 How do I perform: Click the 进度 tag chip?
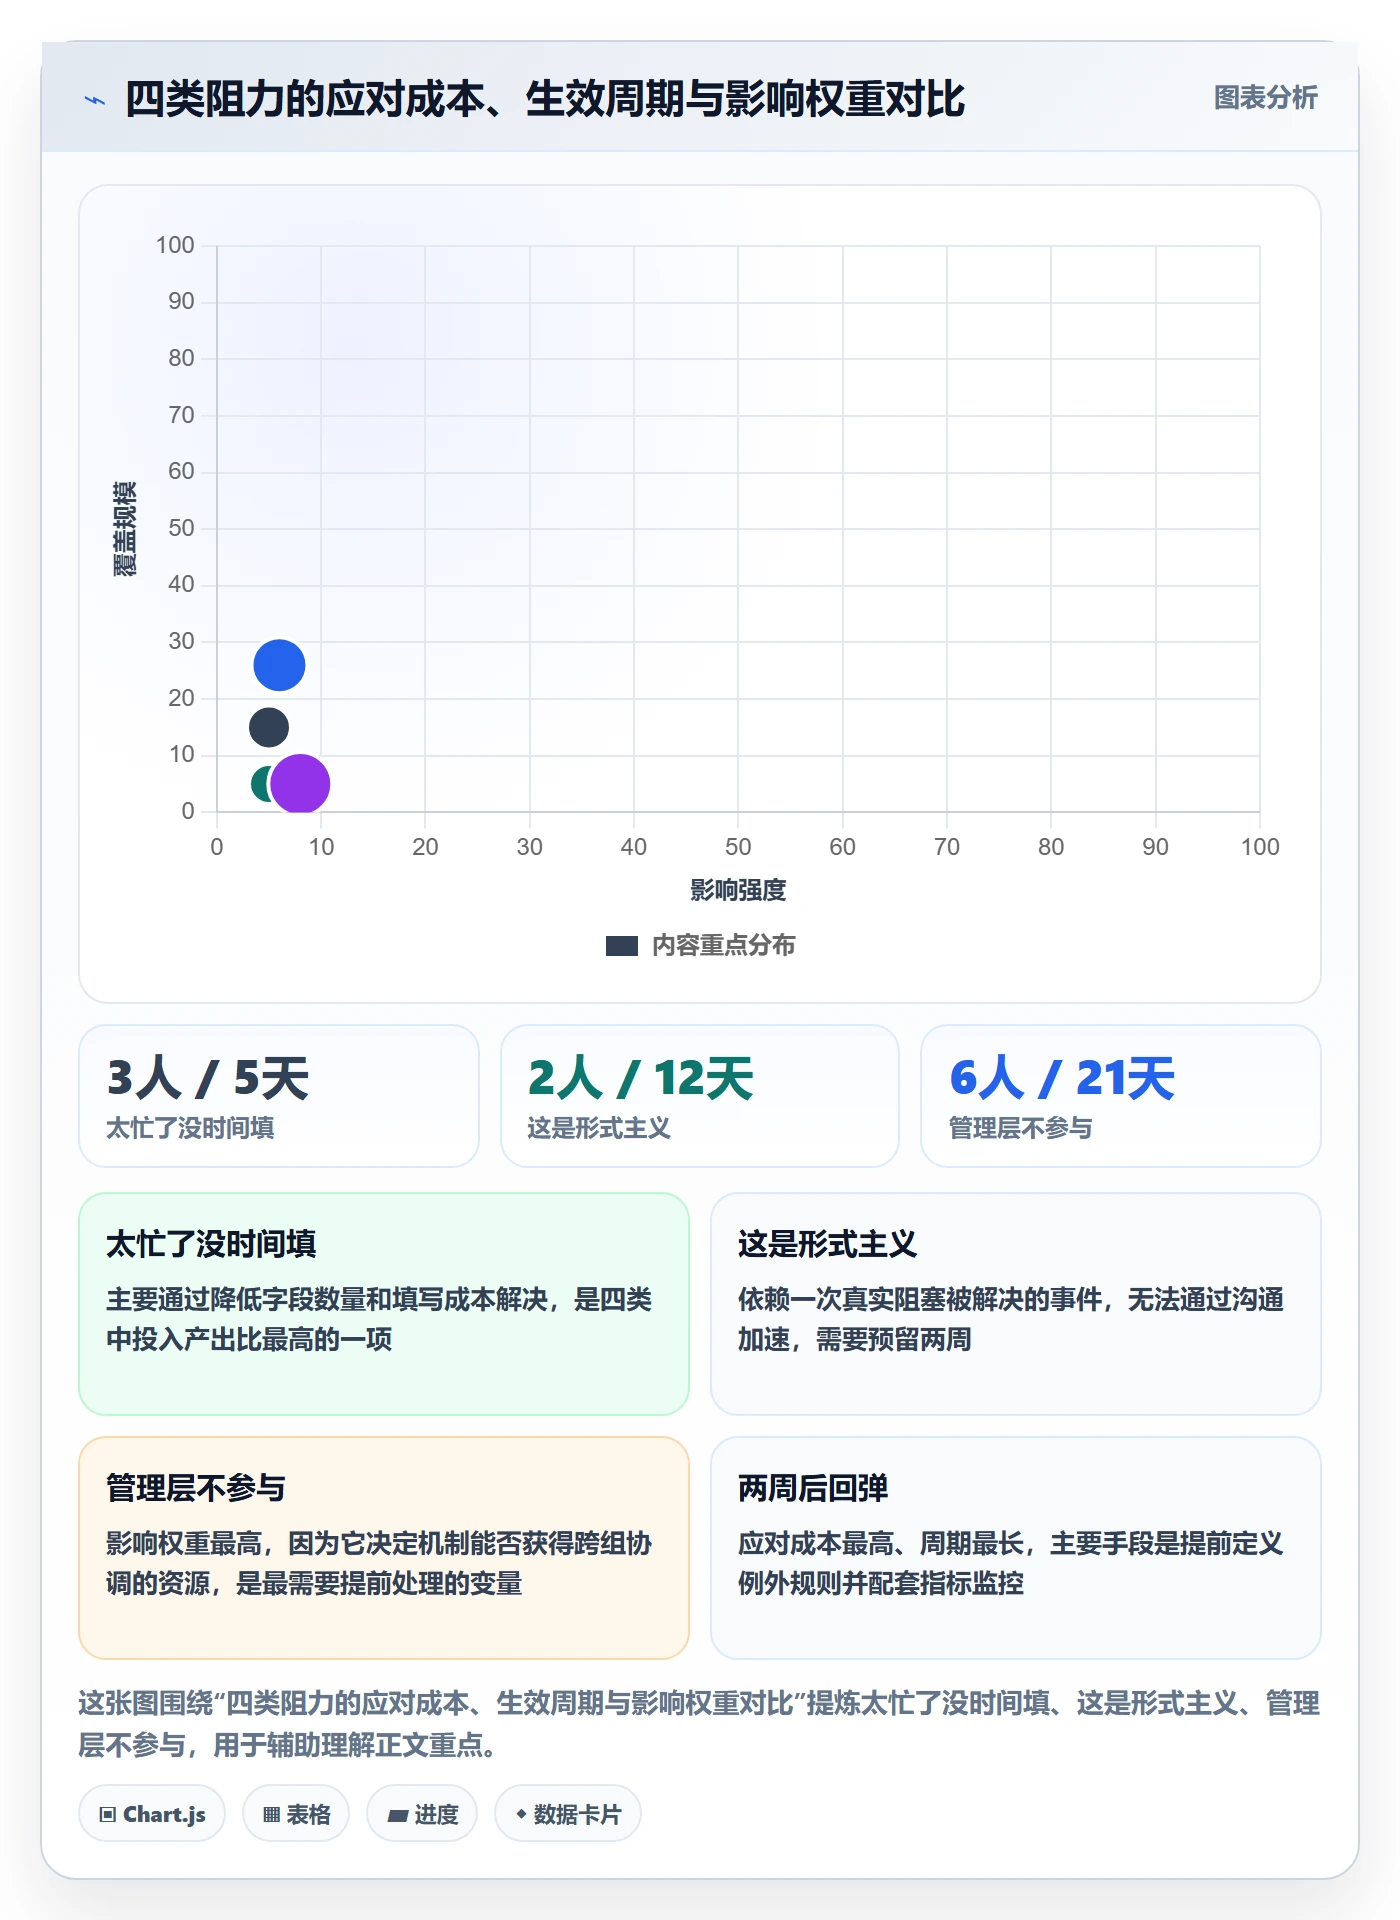tap(422, 1814)
